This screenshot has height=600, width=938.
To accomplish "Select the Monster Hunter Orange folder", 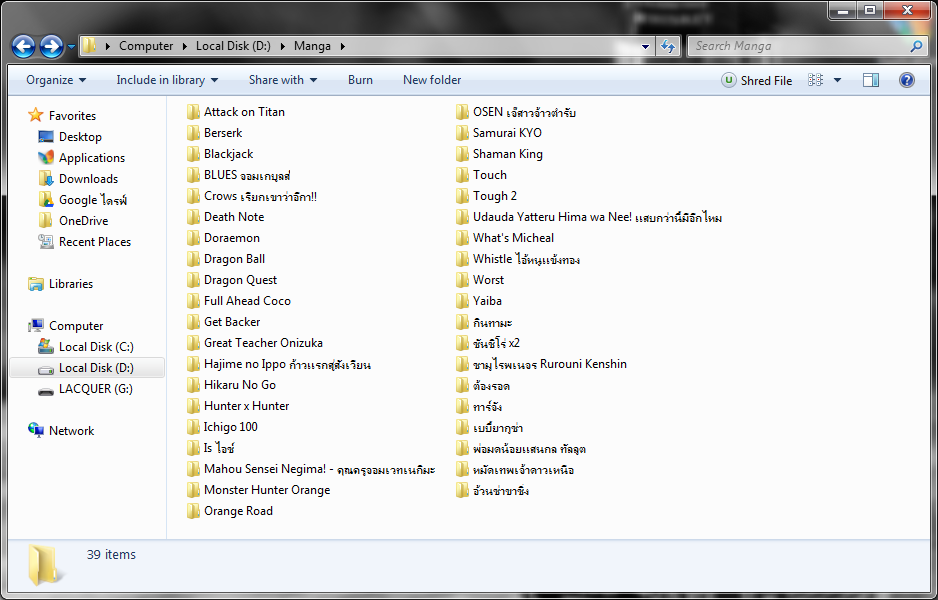I will pos(258,489).
